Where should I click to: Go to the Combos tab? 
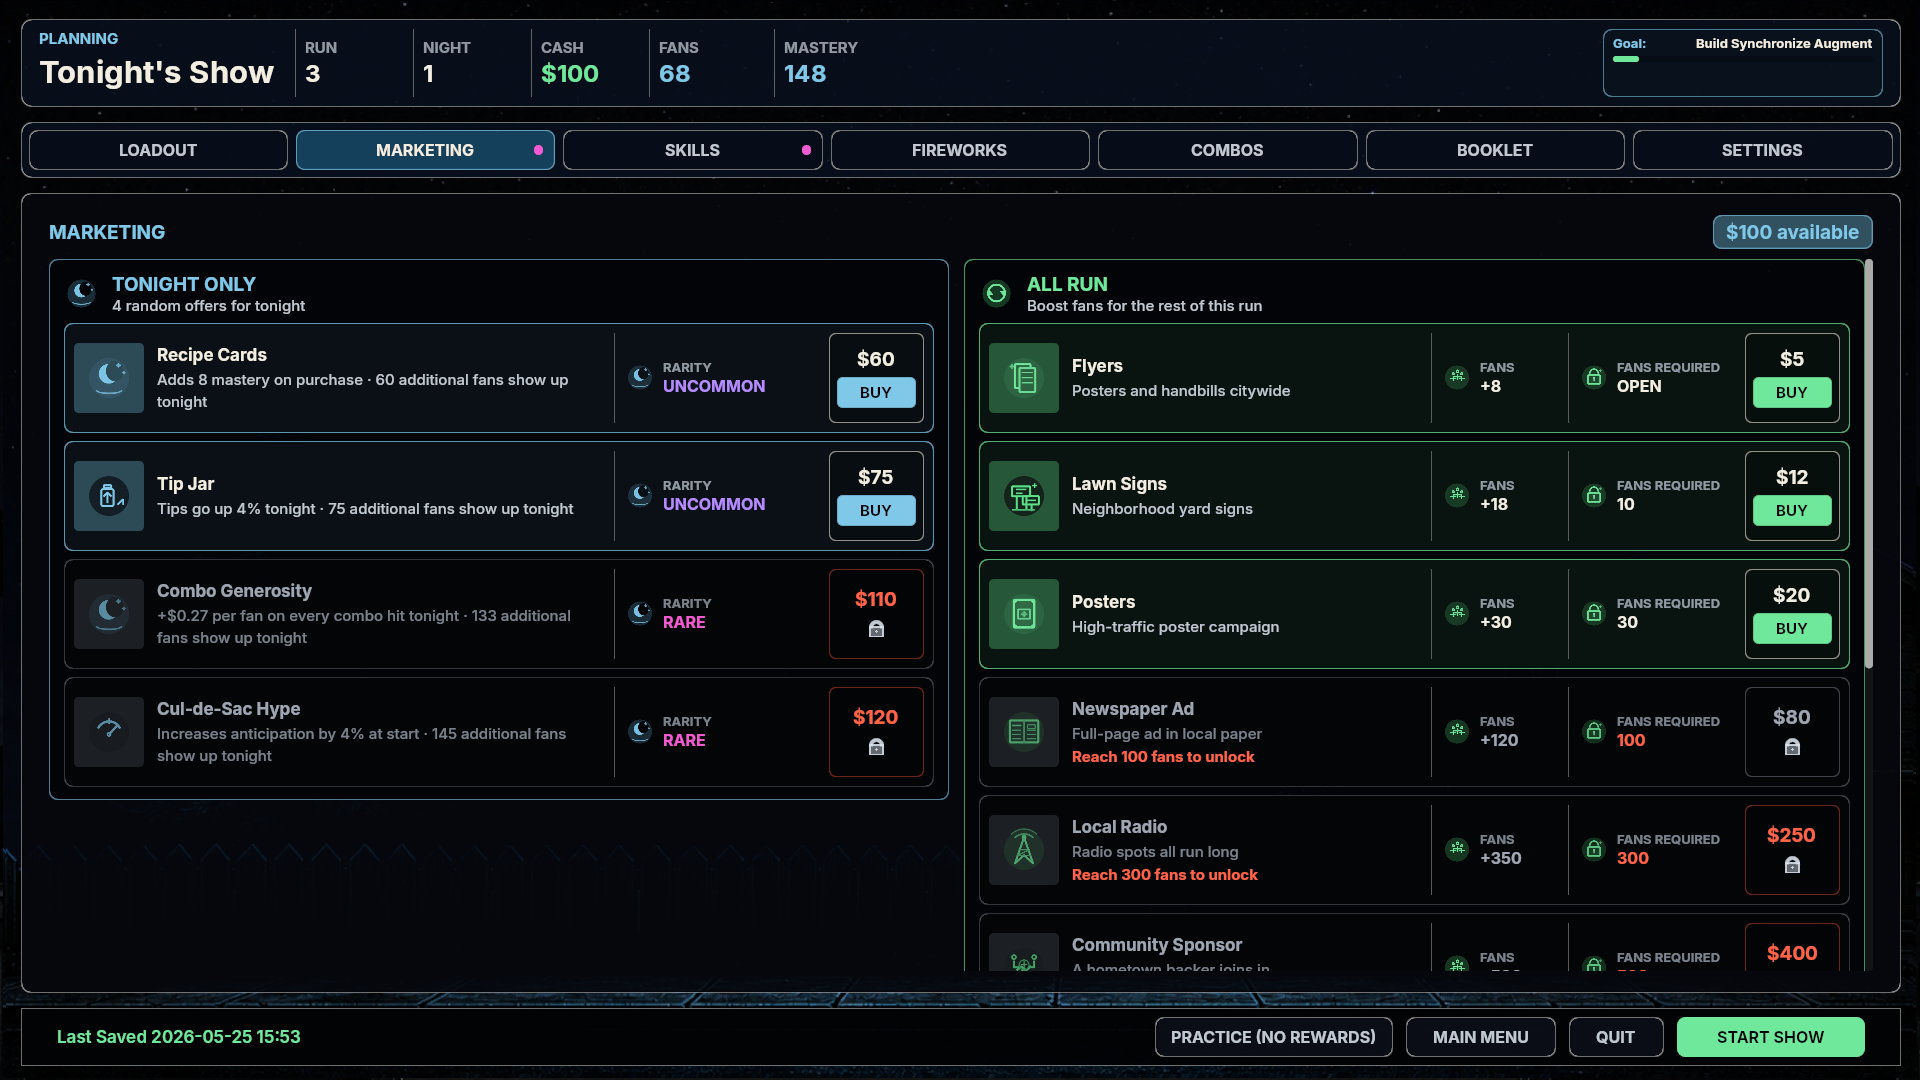point(1227,150)
